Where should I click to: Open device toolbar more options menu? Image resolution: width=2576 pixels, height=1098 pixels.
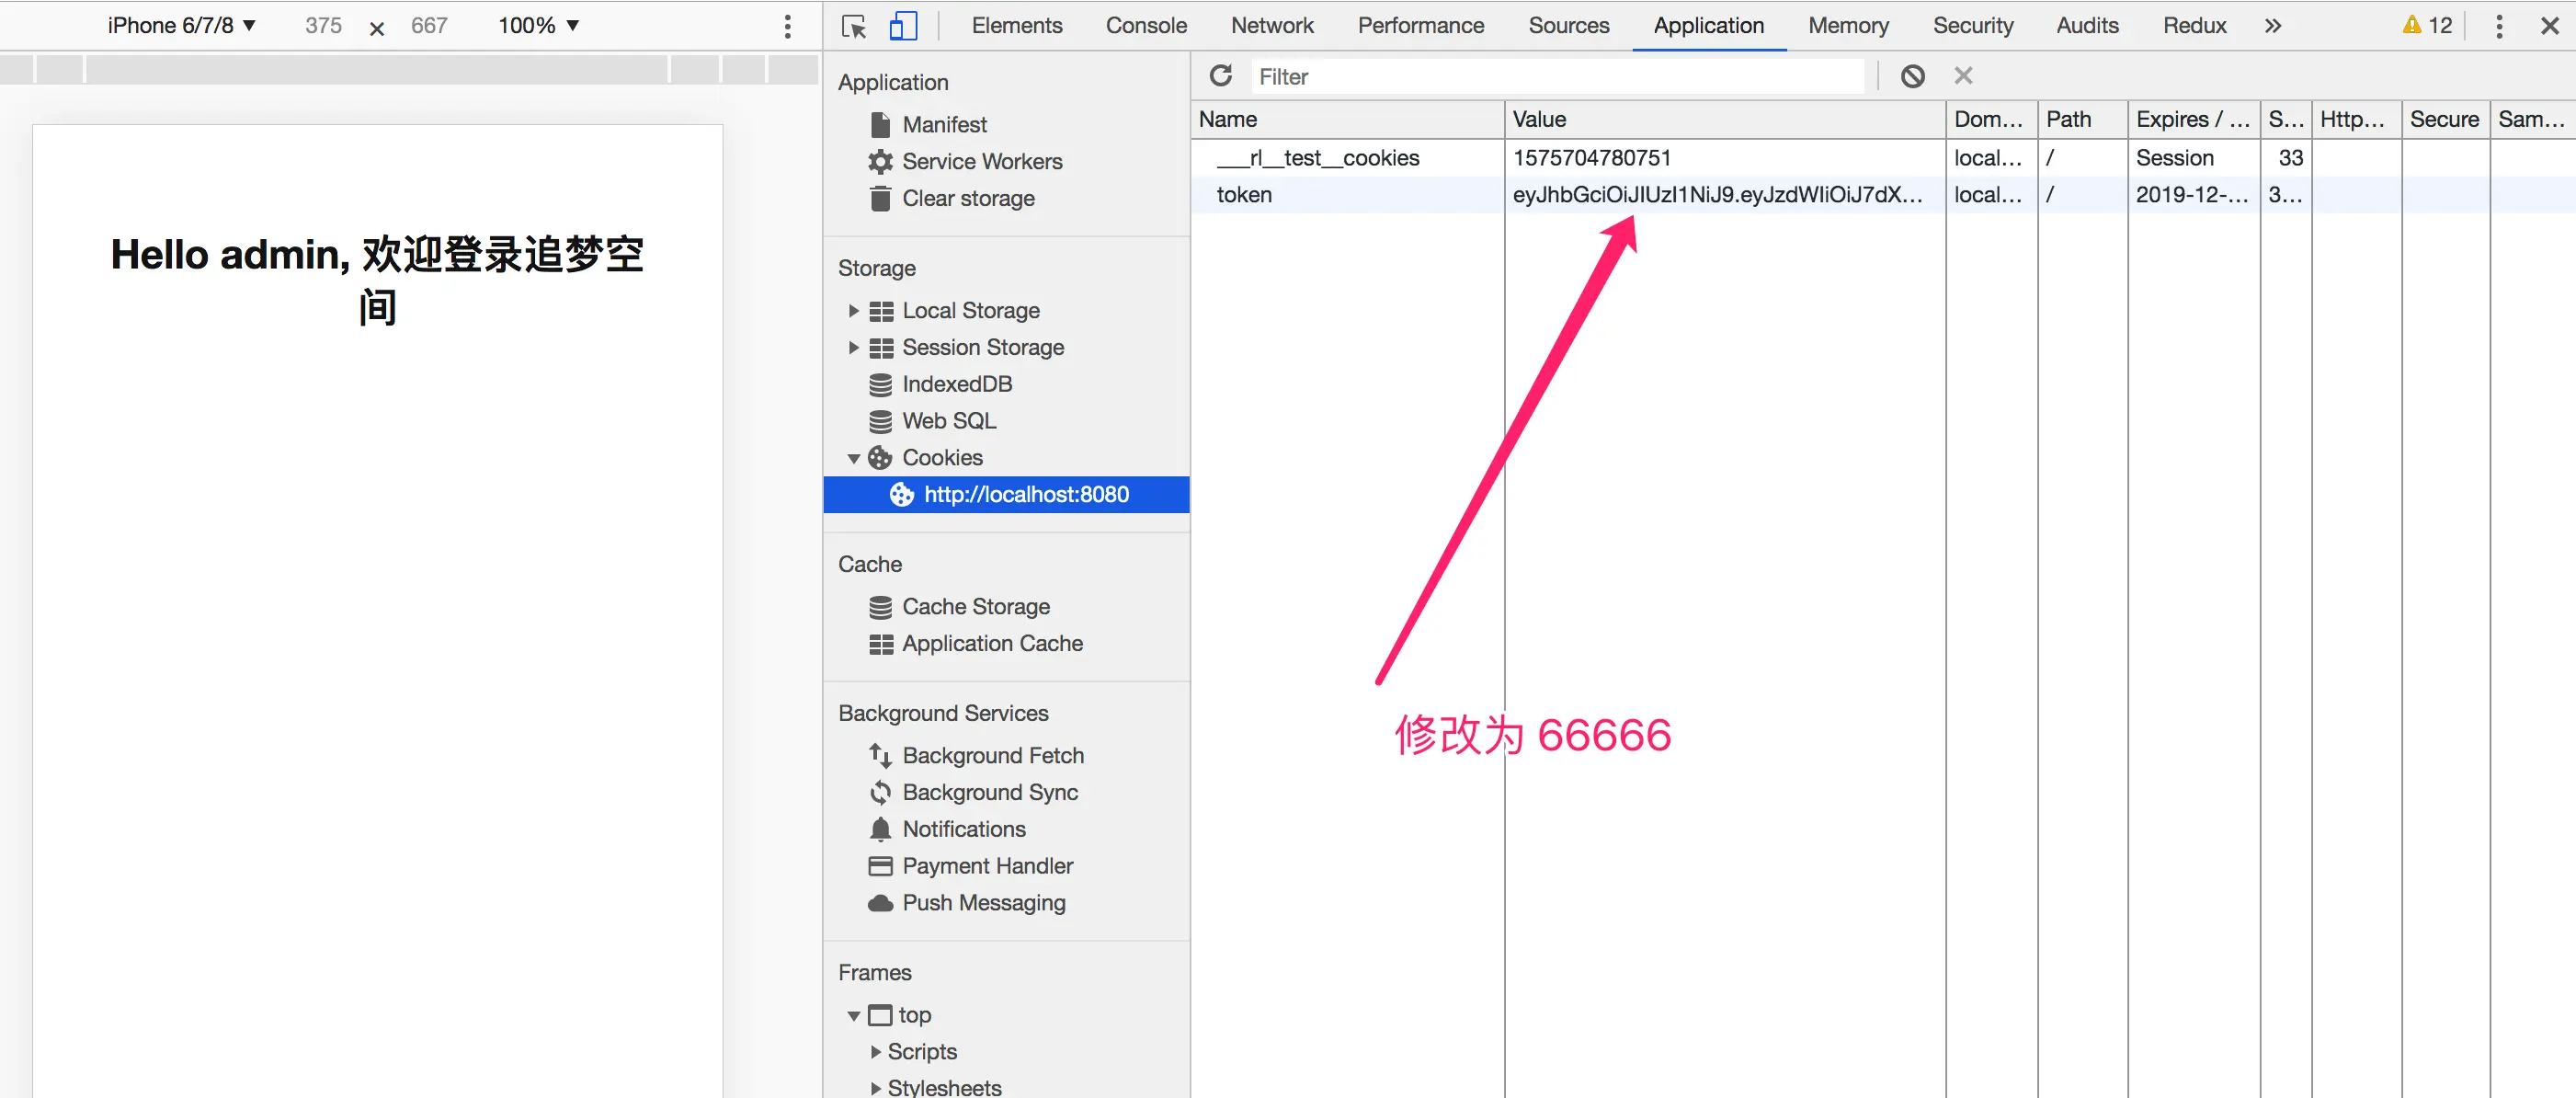point(787,26)
